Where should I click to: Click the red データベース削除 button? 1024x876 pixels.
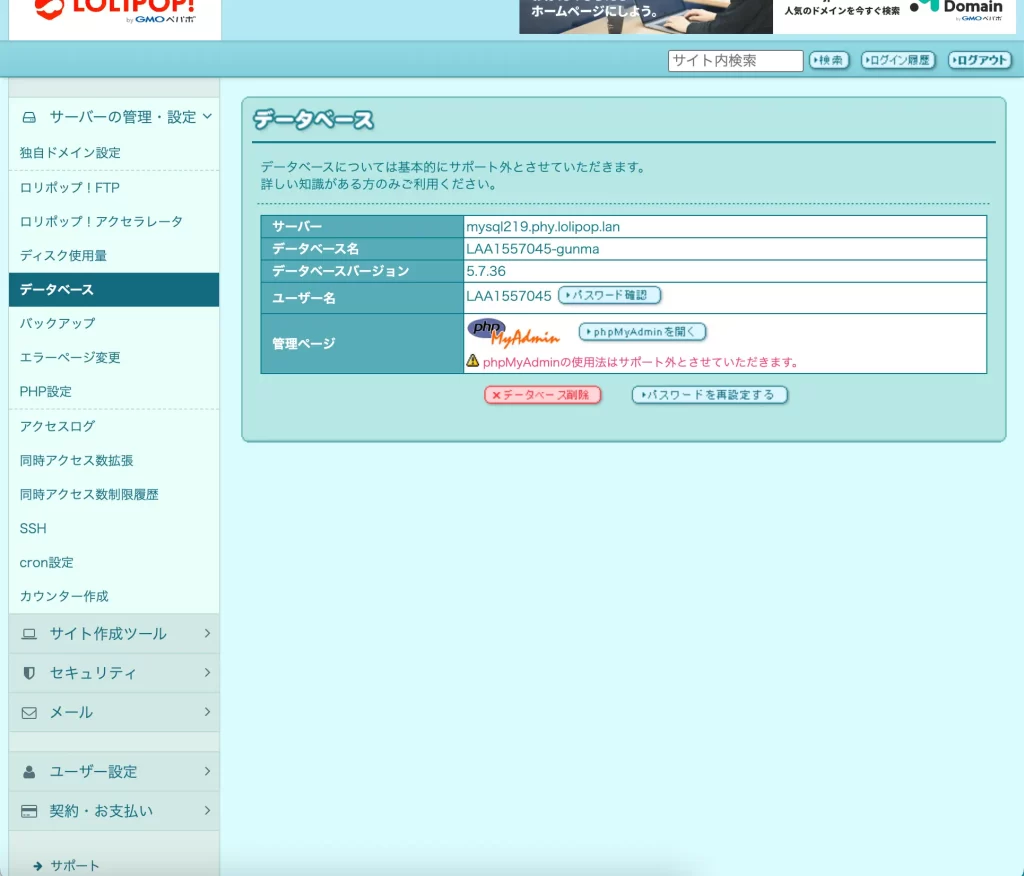point(543,395)
